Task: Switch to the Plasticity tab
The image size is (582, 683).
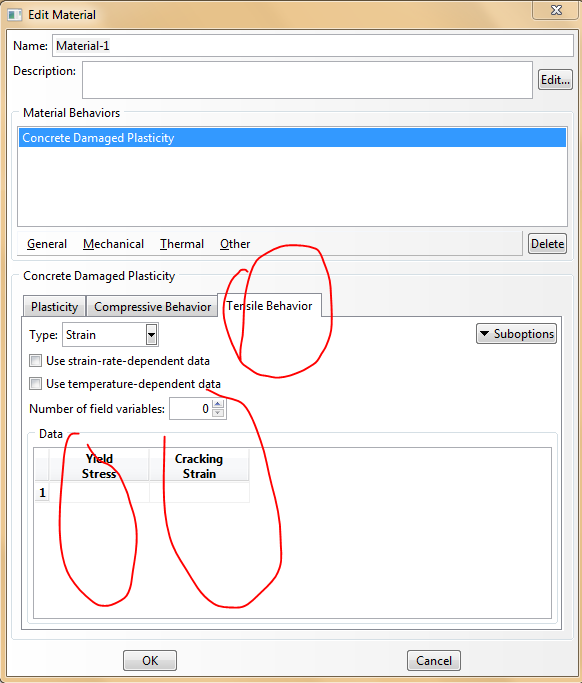Action: tap(54, 307)
